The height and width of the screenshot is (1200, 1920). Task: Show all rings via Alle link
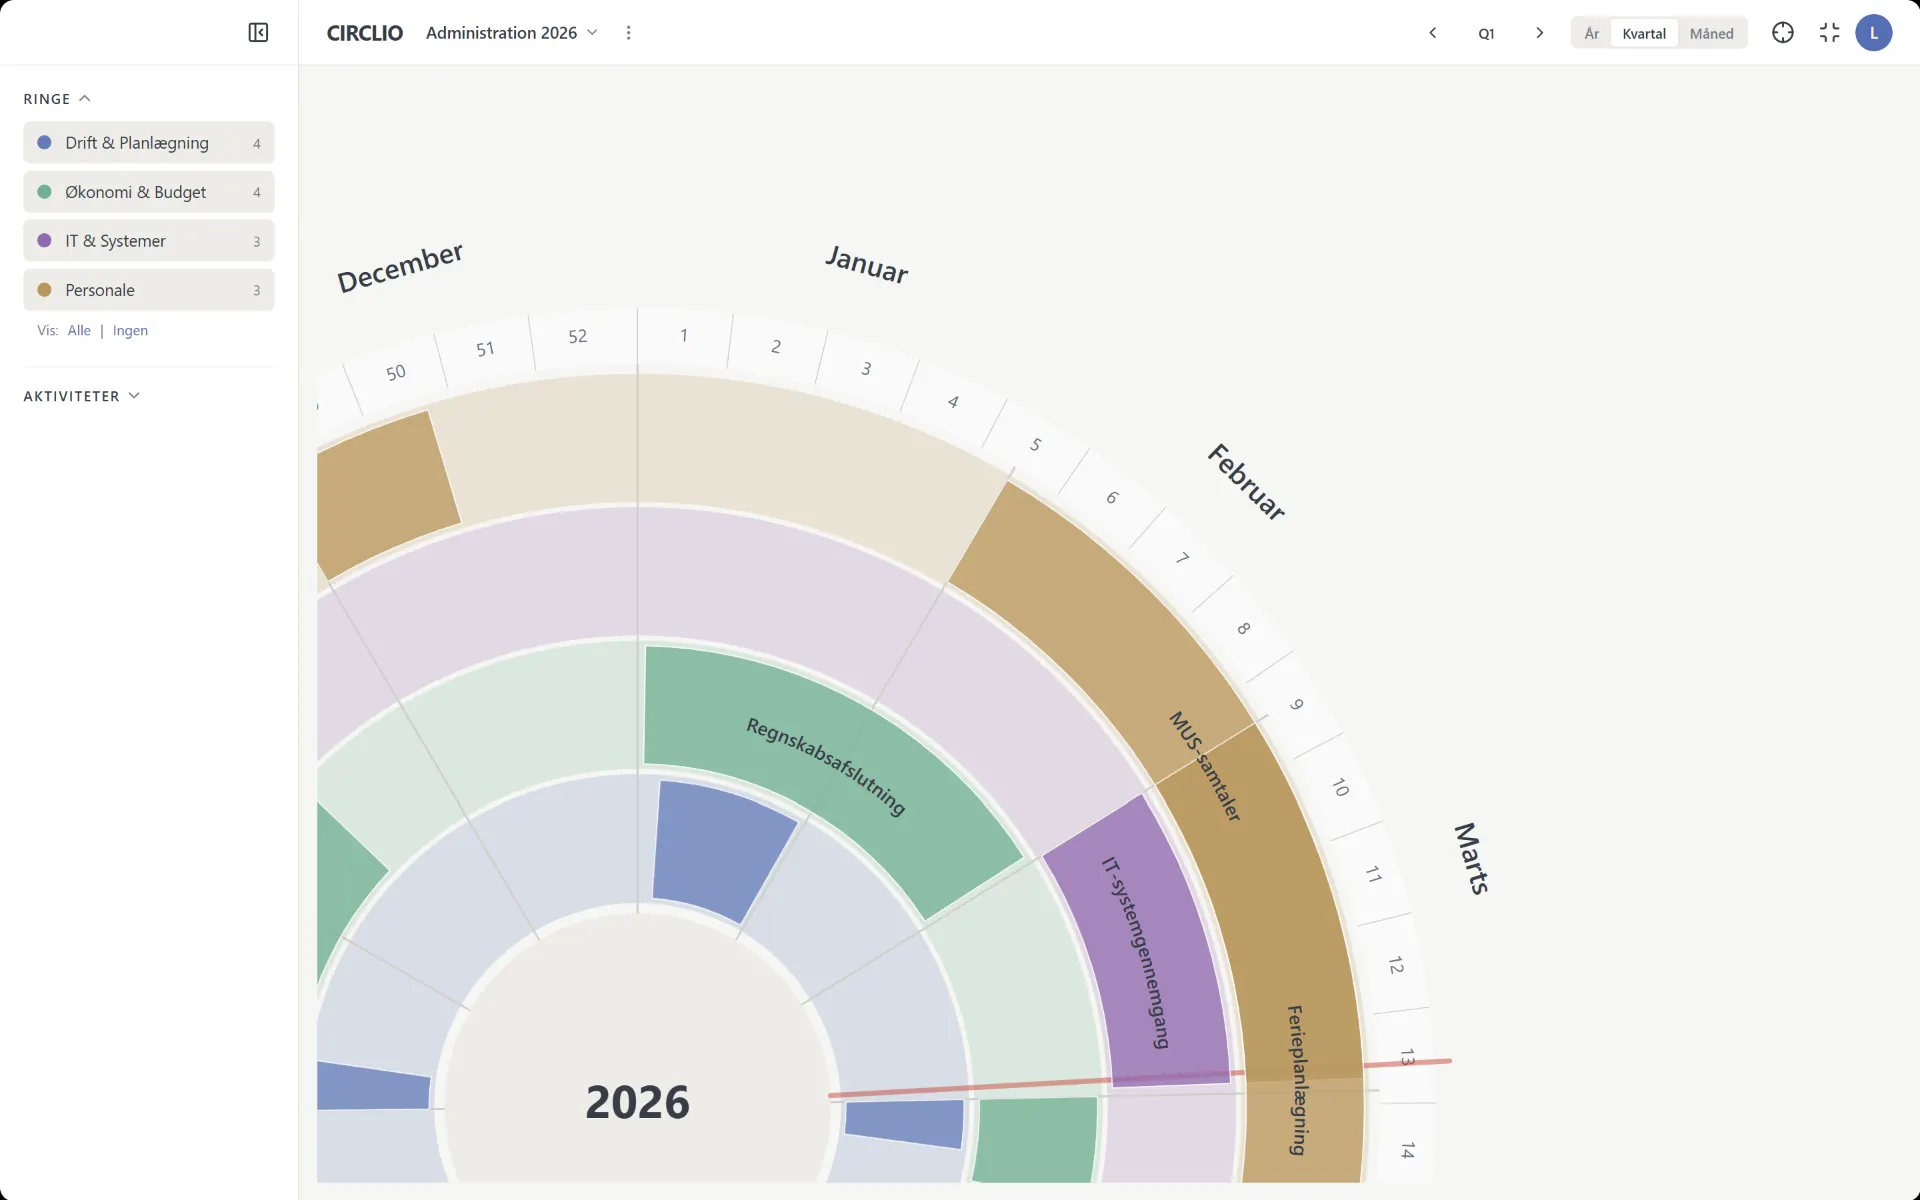(79, 331)
